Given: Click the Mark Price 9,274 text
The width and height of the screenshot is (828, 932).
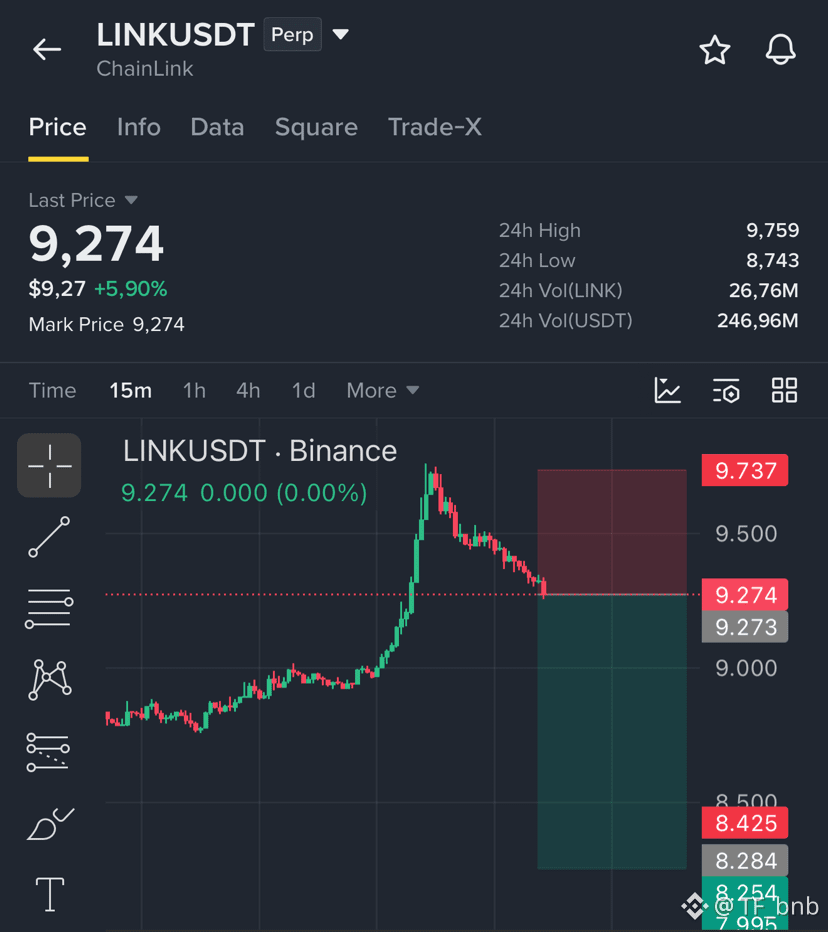Looking at the screenshot, I should [x=106, y=325].
